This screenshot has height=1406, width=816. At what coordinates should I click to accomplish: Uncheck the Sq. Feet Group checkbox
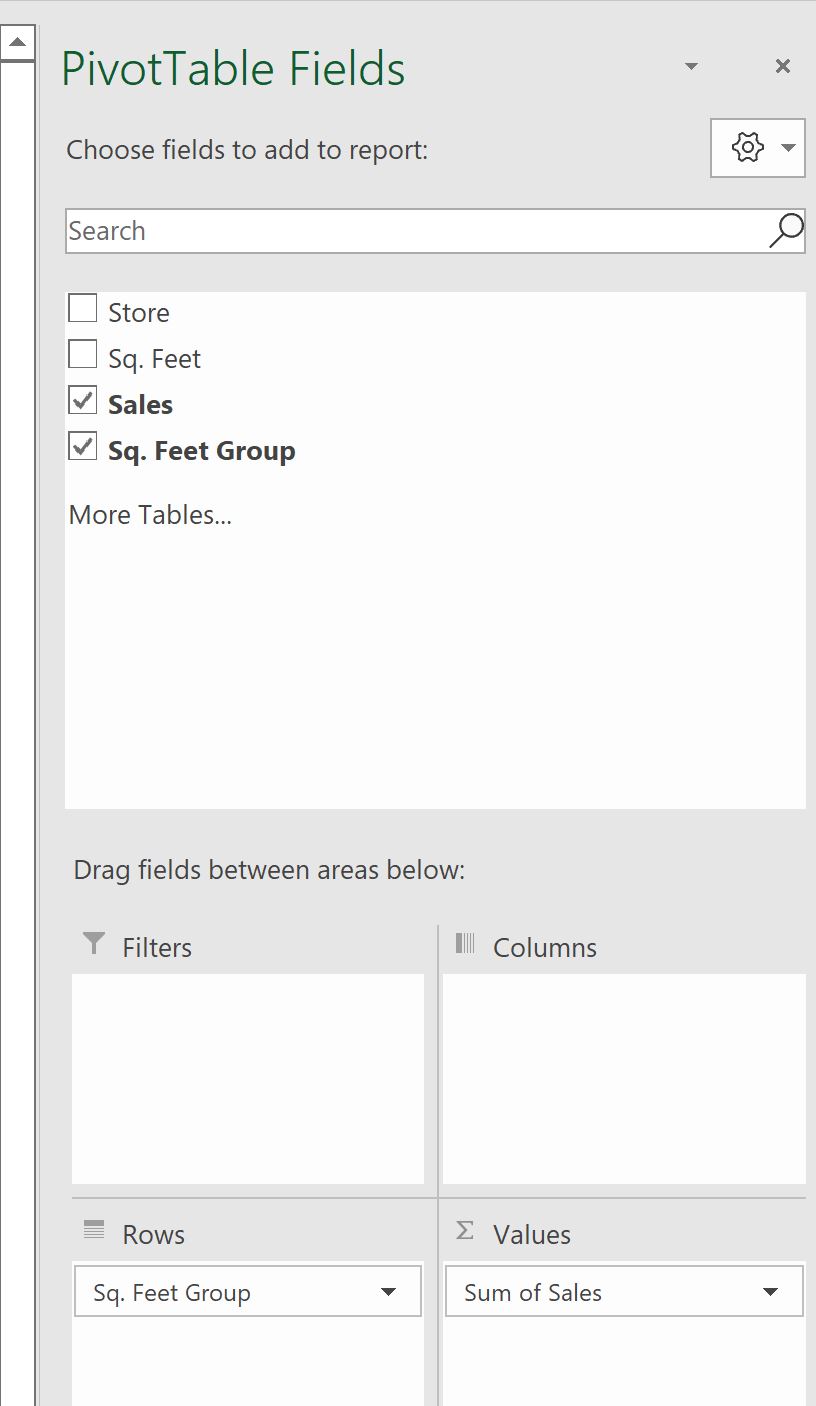[83, 446]
